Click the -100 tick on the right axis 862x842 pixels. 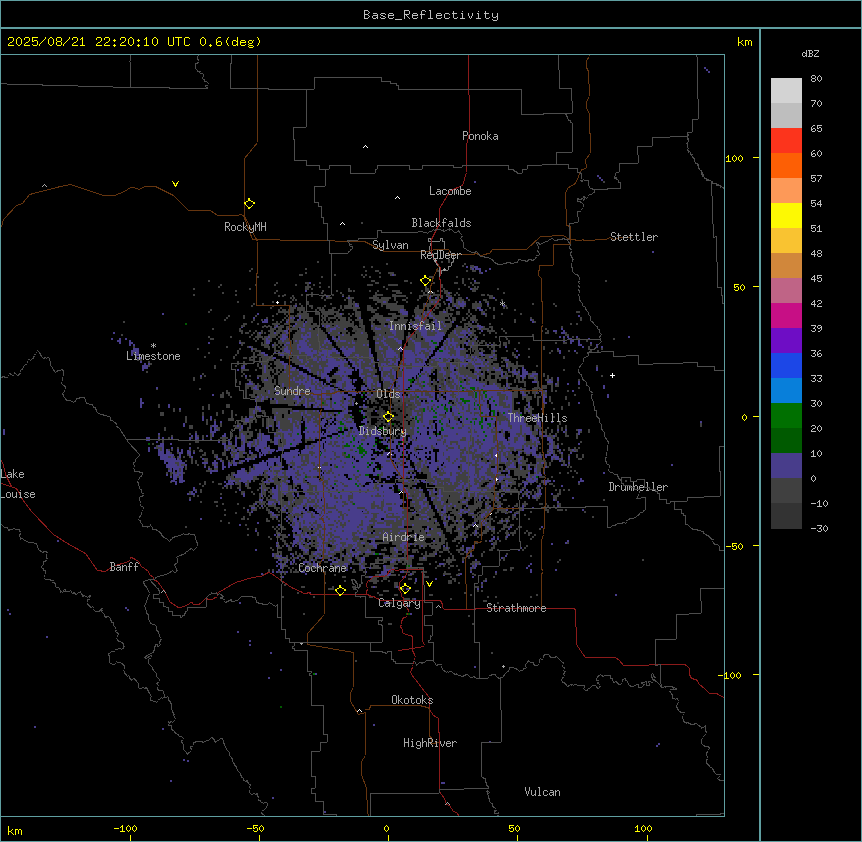click(731, 675)
